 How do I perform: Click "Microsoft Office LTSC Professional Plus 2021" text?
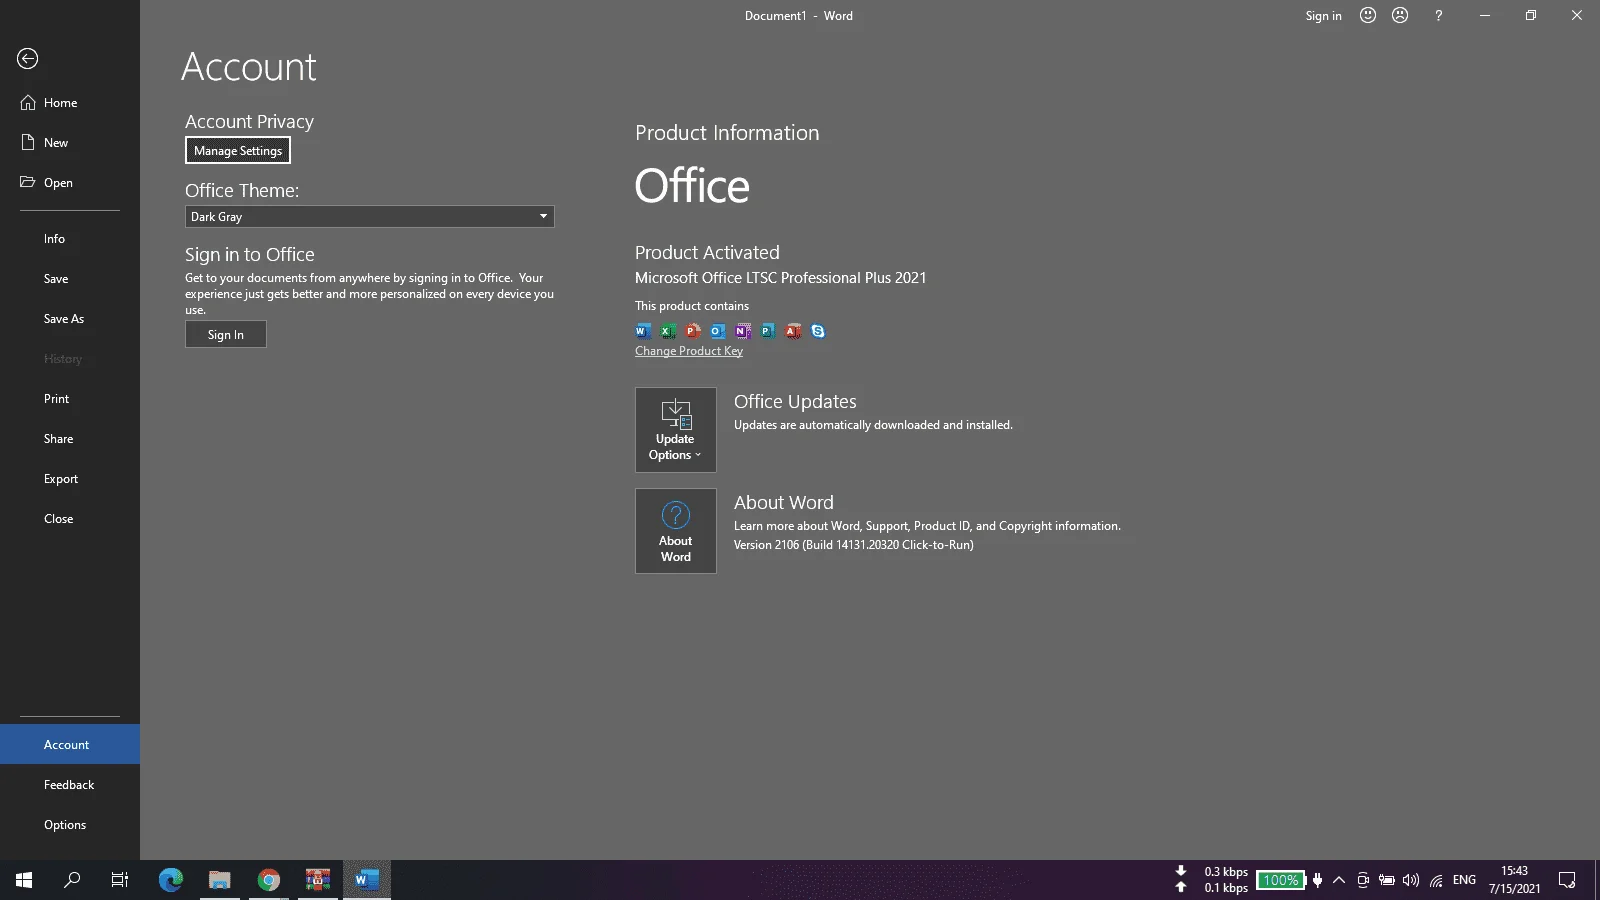click(781, 278)
